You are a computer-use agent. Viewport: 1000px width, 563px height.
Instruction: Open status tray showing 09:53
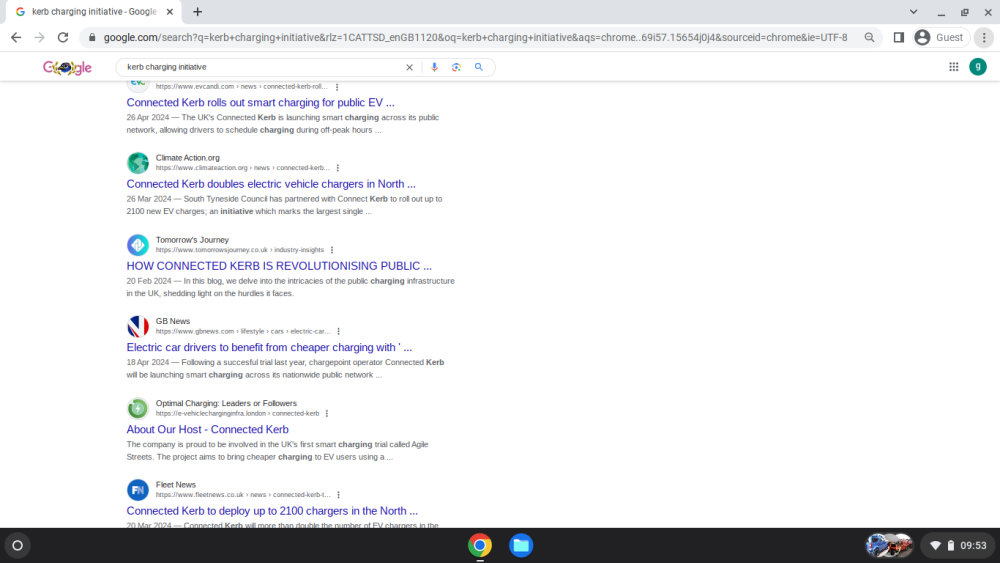[x=959, y=545]
